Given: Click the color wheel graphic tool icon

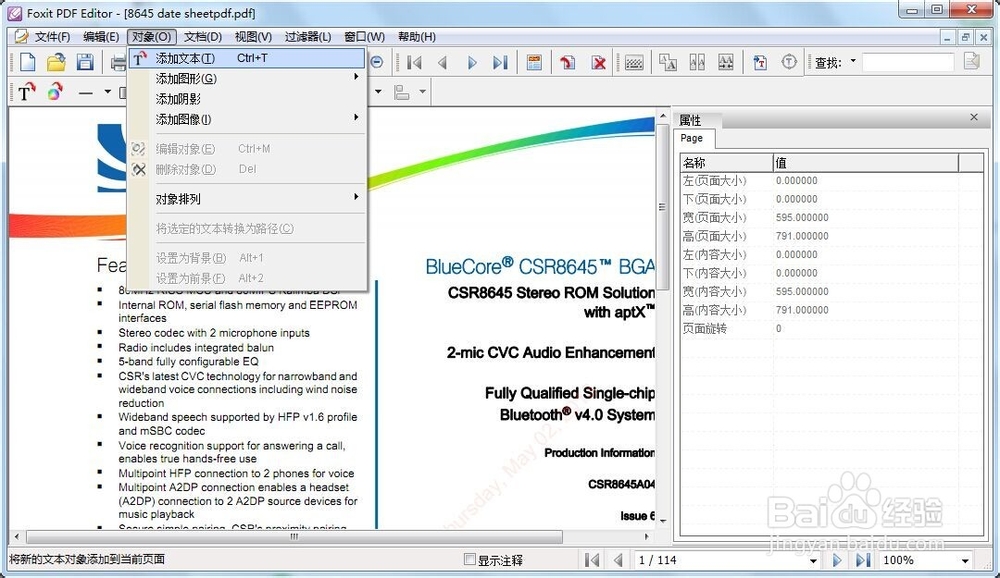Looking at the screenshot, I should click(55, 92).
